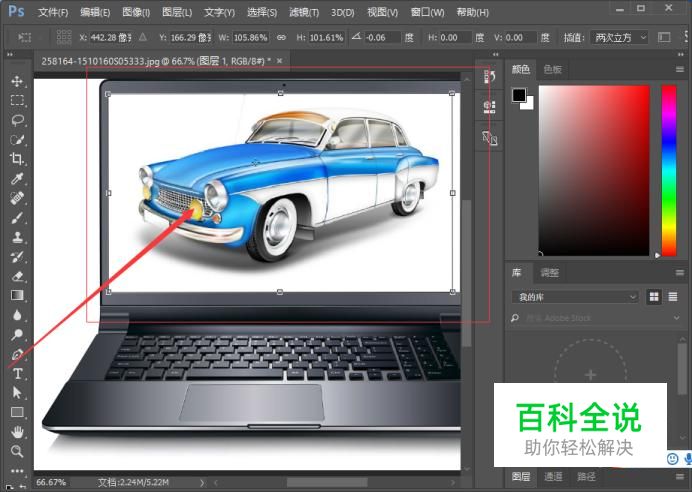Open the Color panel options menu
Image resolution: width=692 pixels, height=492 pixels.
[680, 69]
